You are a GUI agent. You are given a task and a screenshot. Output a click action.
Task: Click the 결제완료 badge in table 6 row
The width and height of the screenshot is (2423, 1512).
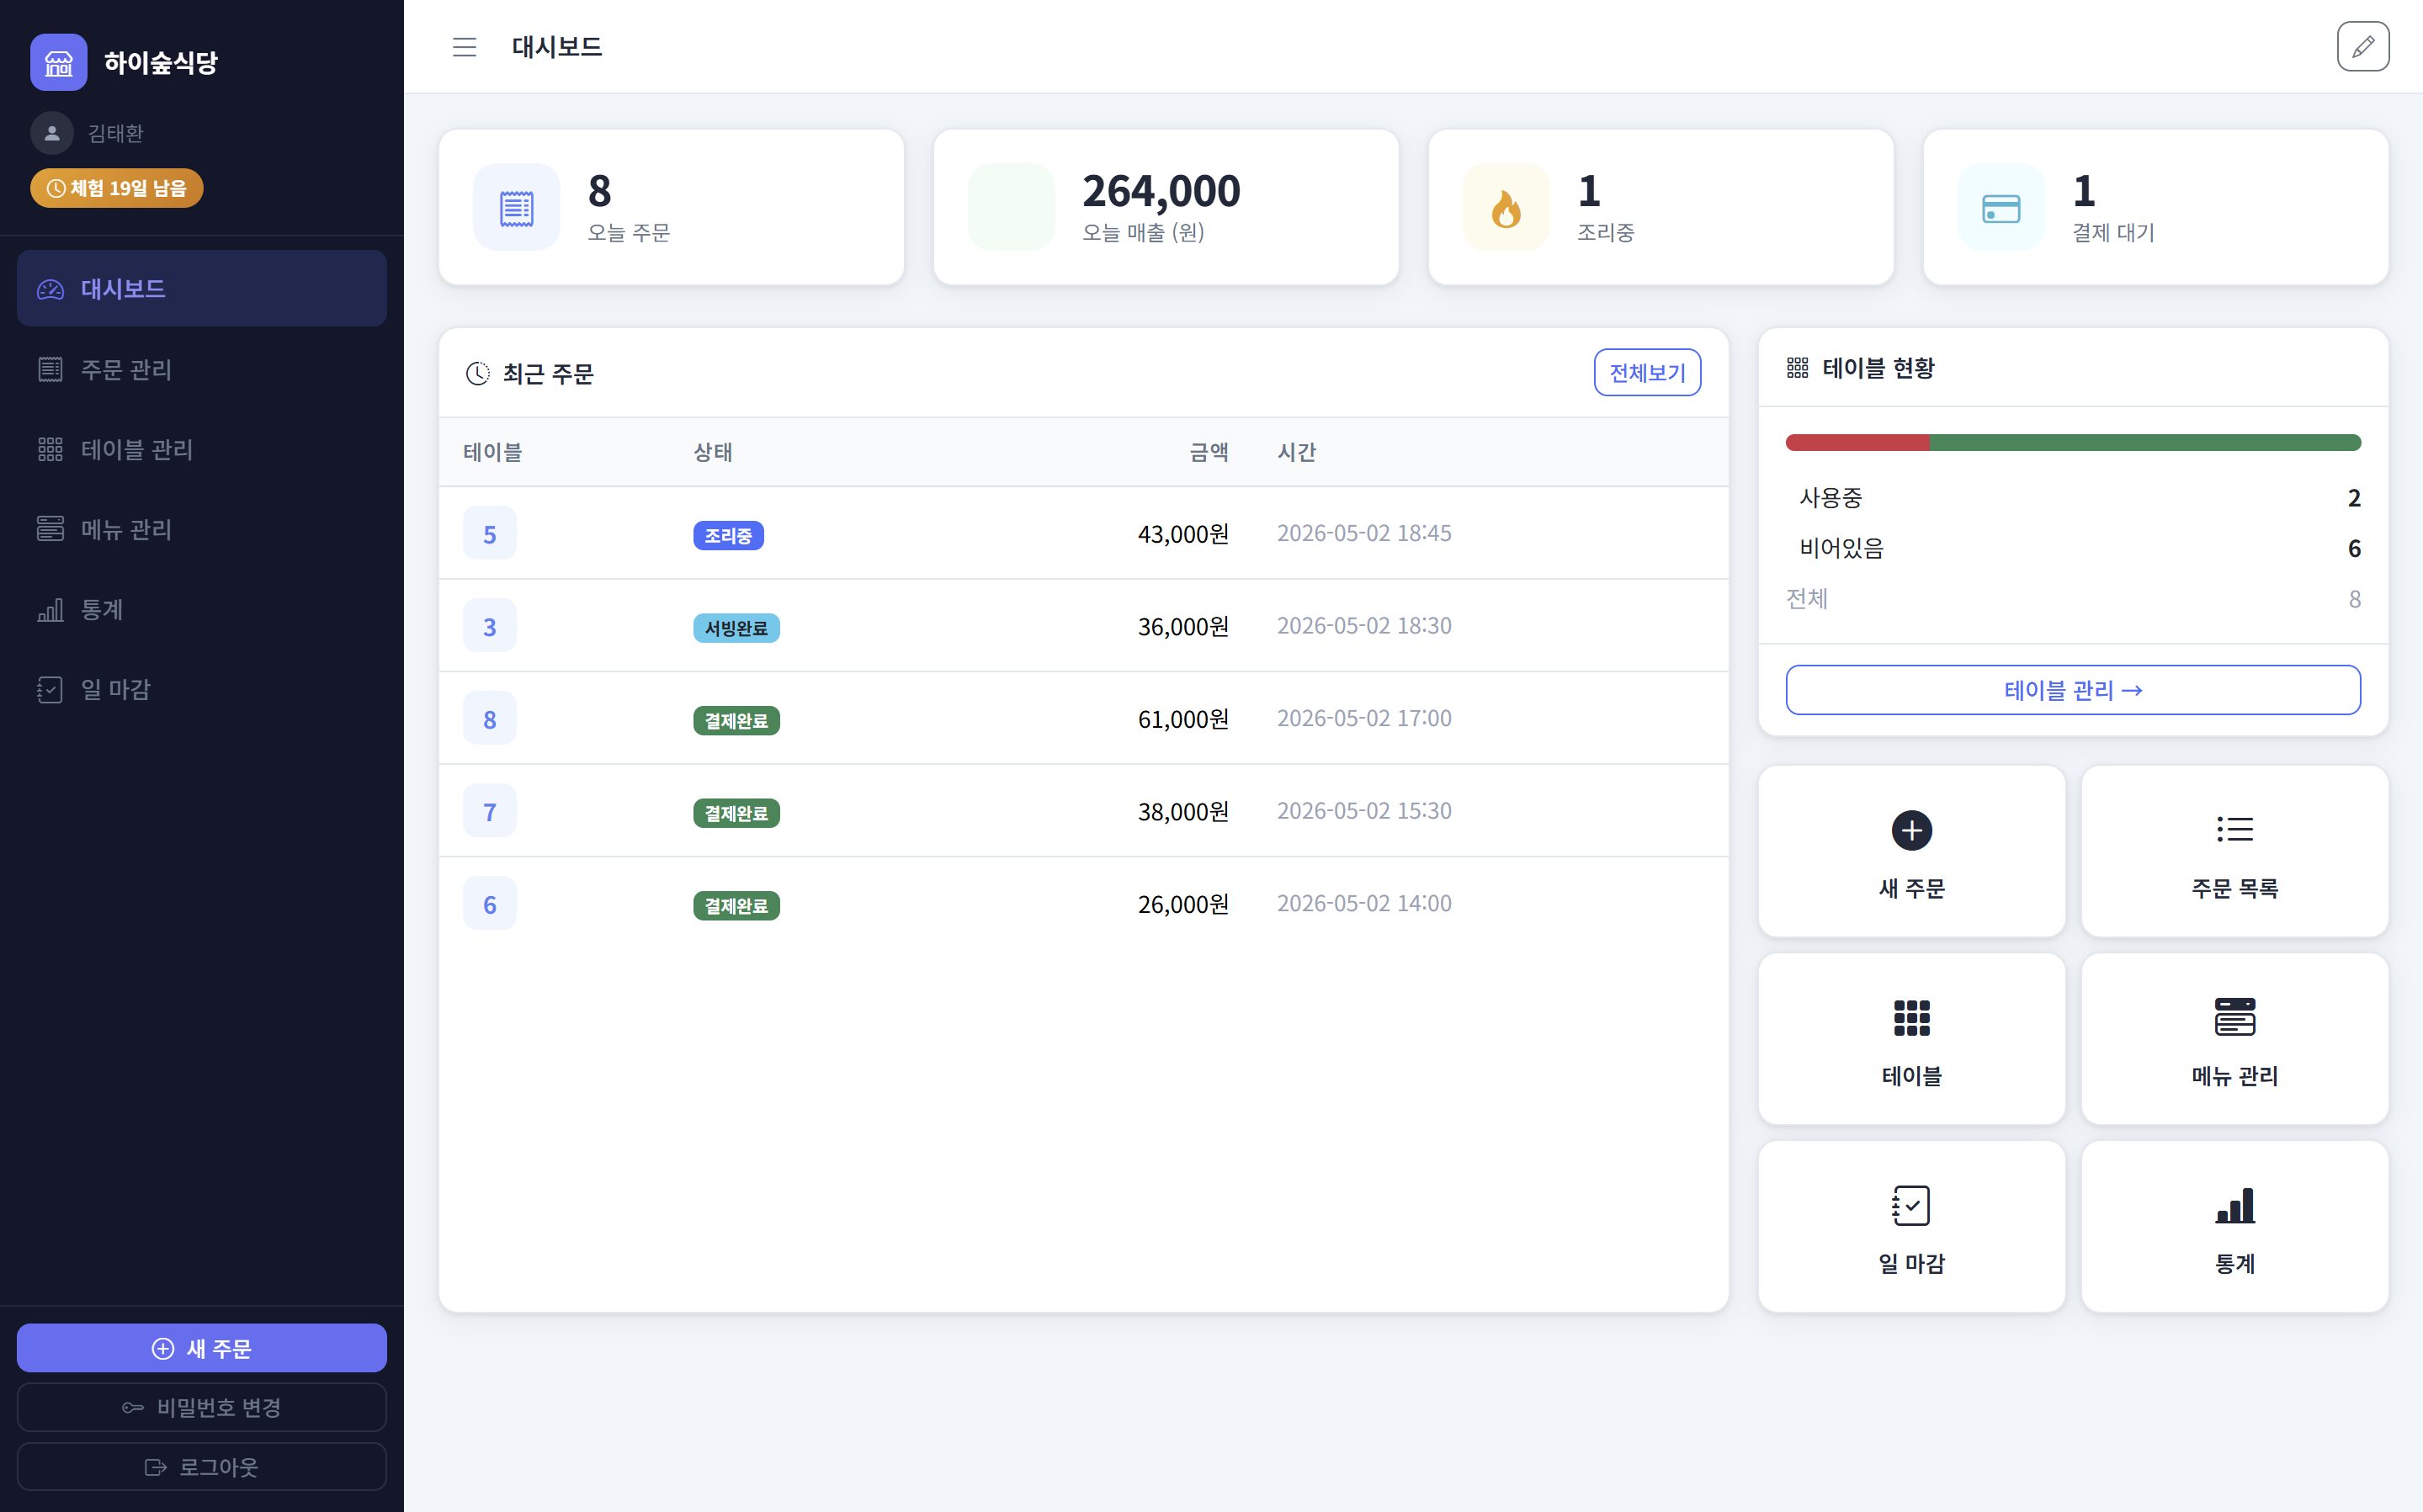(x=736, y=906)
